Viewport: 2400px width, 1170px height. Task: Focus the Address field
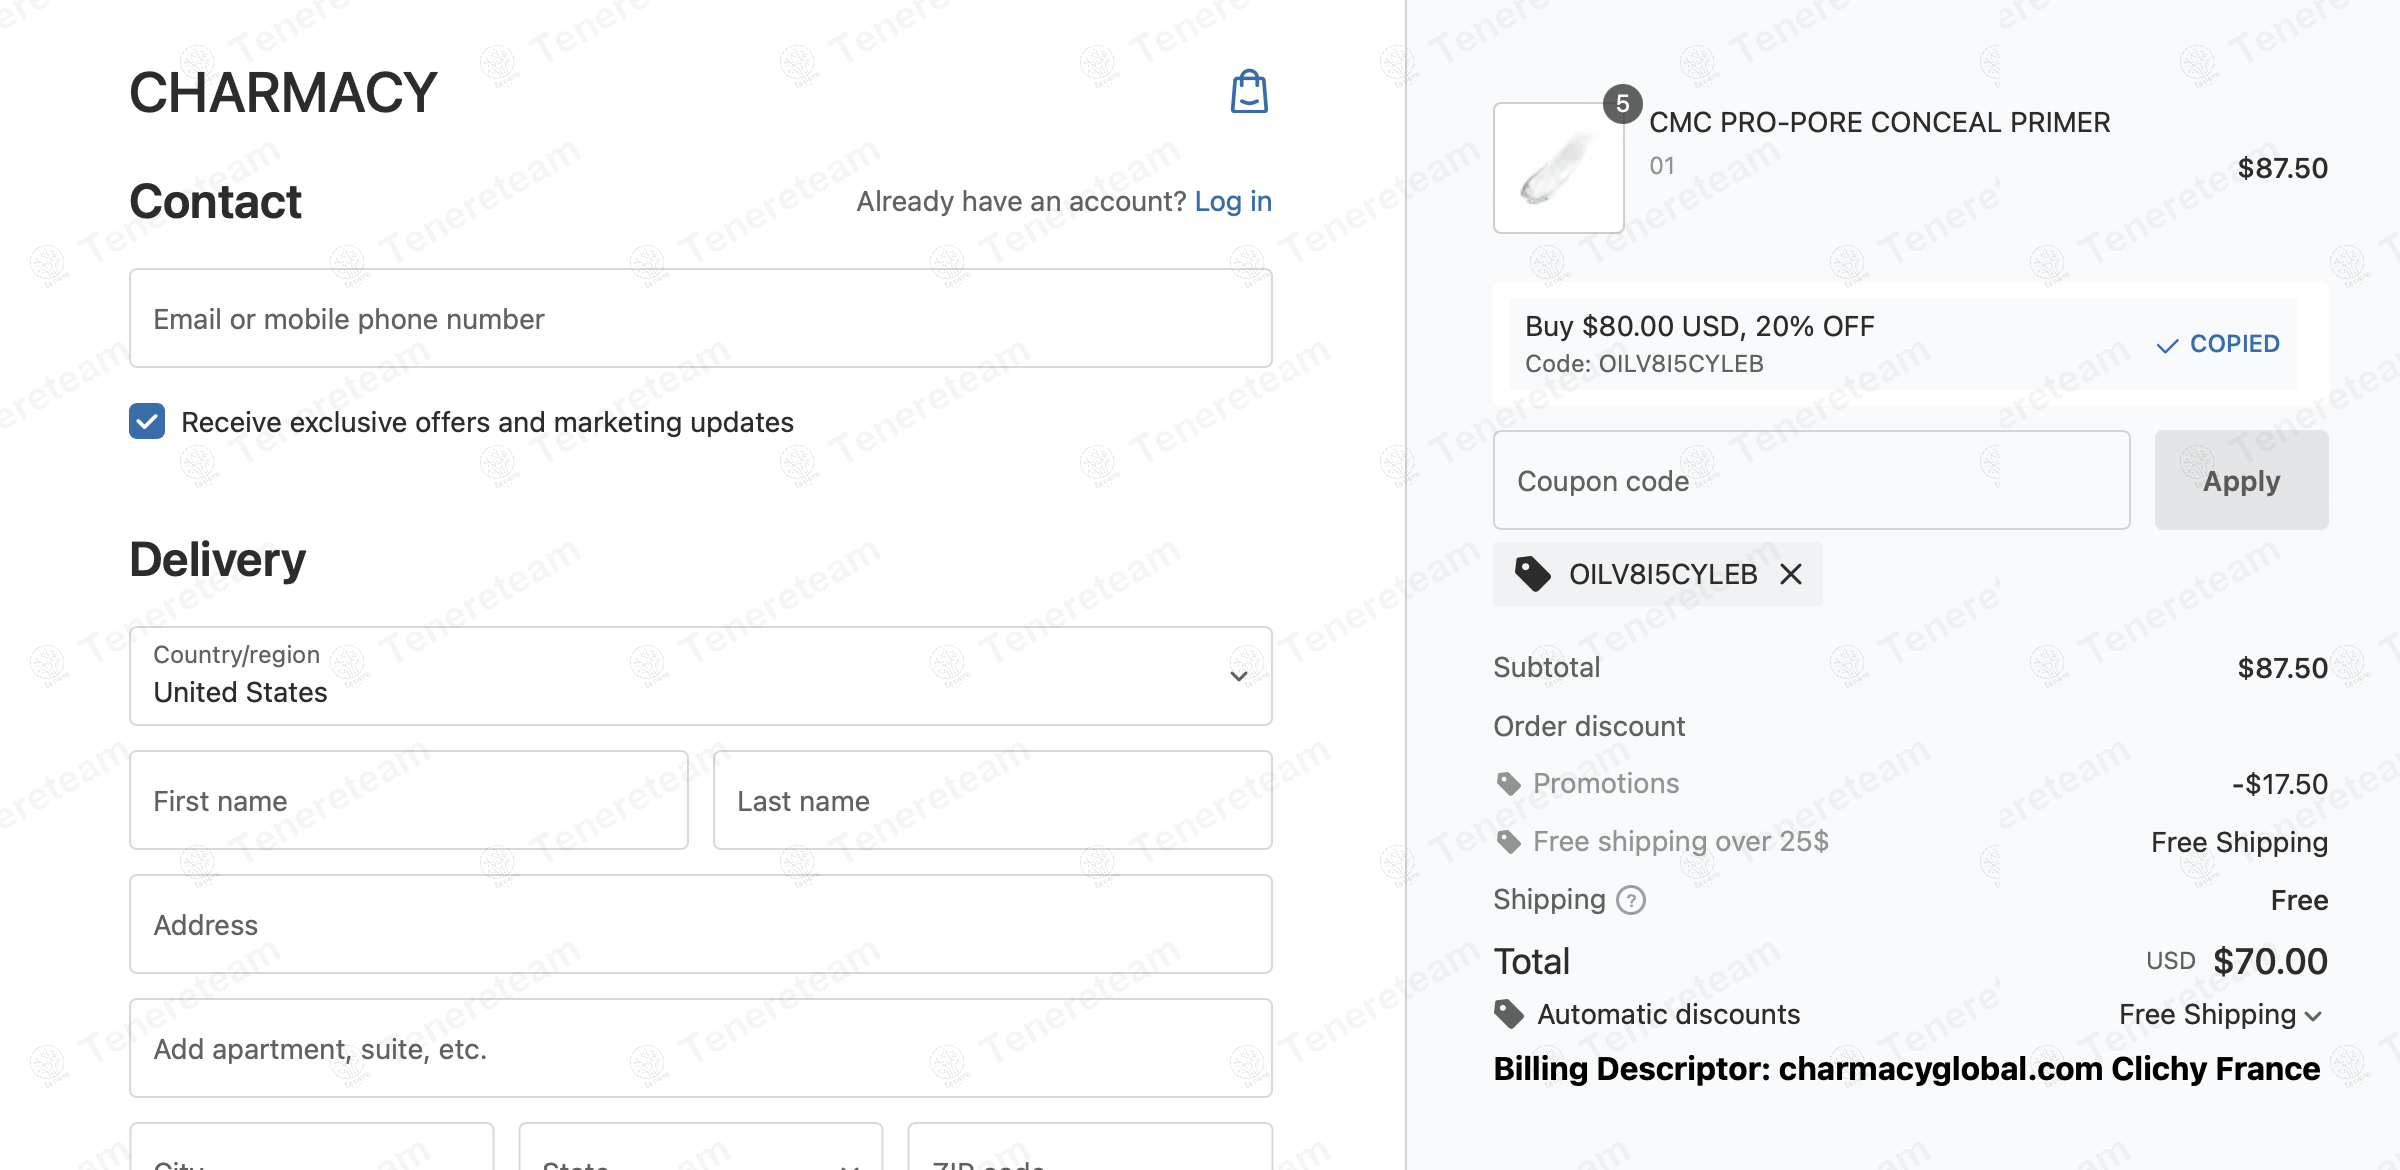coord(700,924)
